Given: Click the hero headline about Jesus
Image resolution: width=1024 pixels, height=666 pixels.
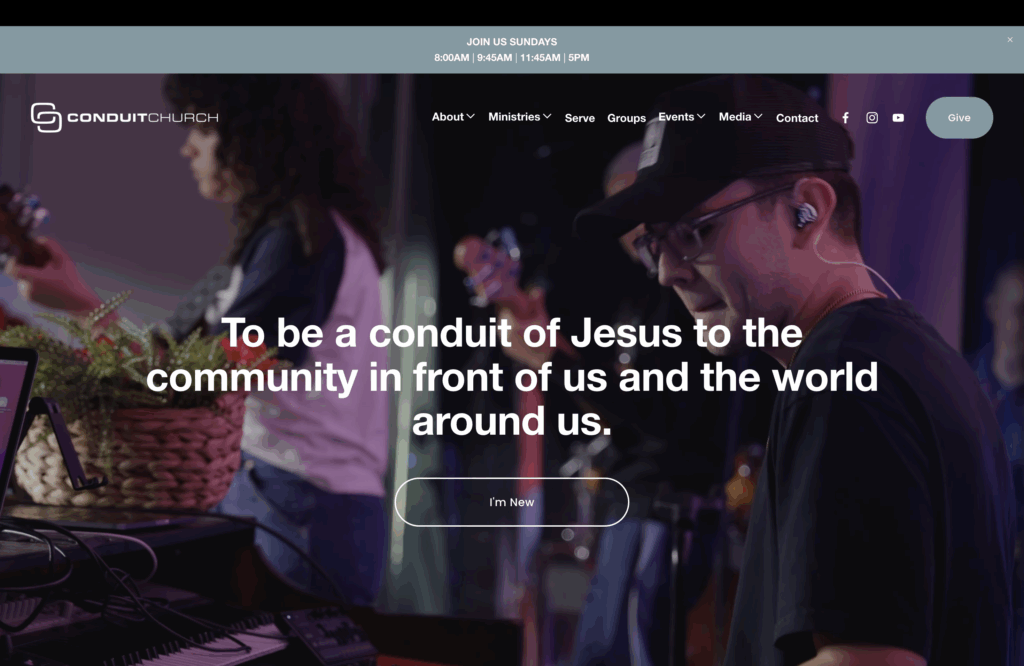Looking at the screenshot, I should (x=512, y=377).
